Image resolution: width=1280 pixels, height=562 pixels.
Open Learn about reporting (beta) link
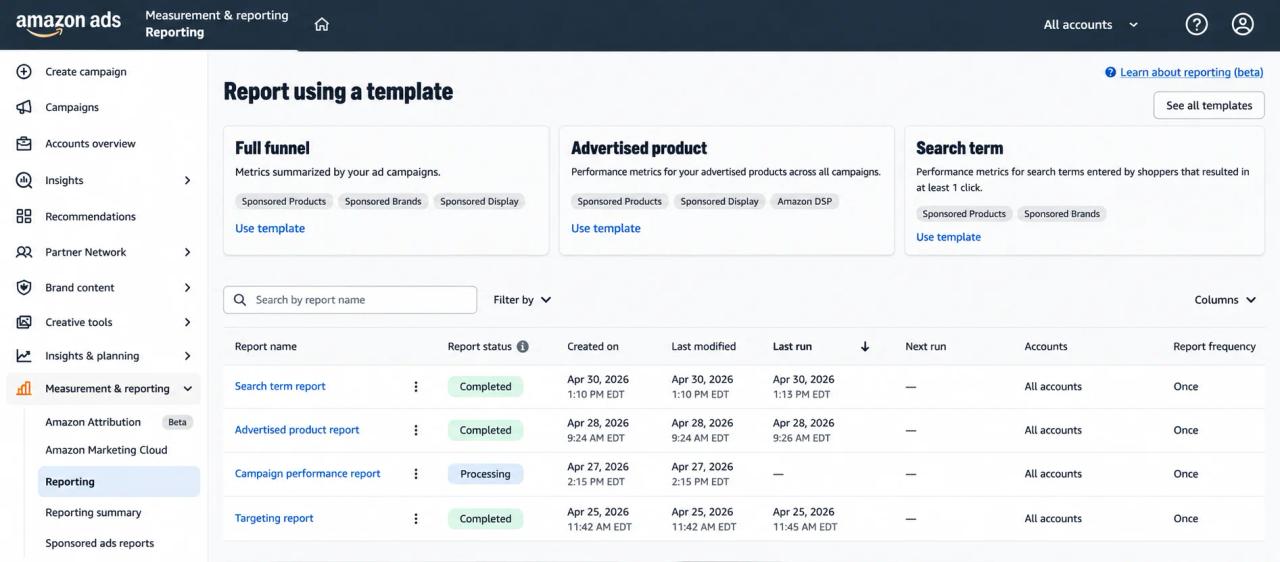coord(1192,72)
